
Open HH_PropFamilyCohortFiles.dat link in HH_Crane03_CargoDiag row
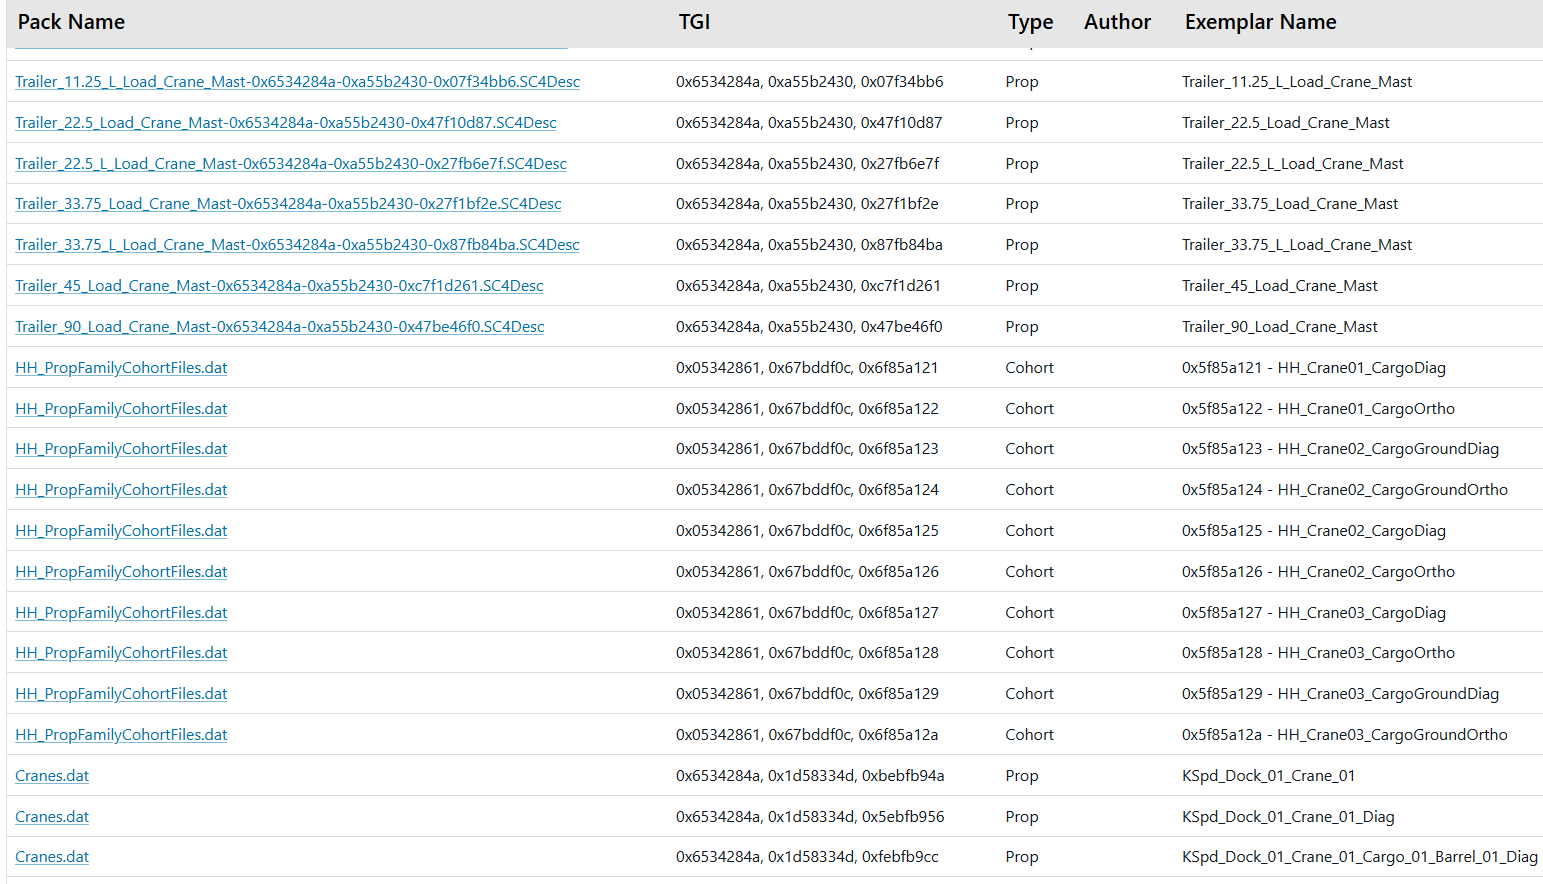point(121,613)
